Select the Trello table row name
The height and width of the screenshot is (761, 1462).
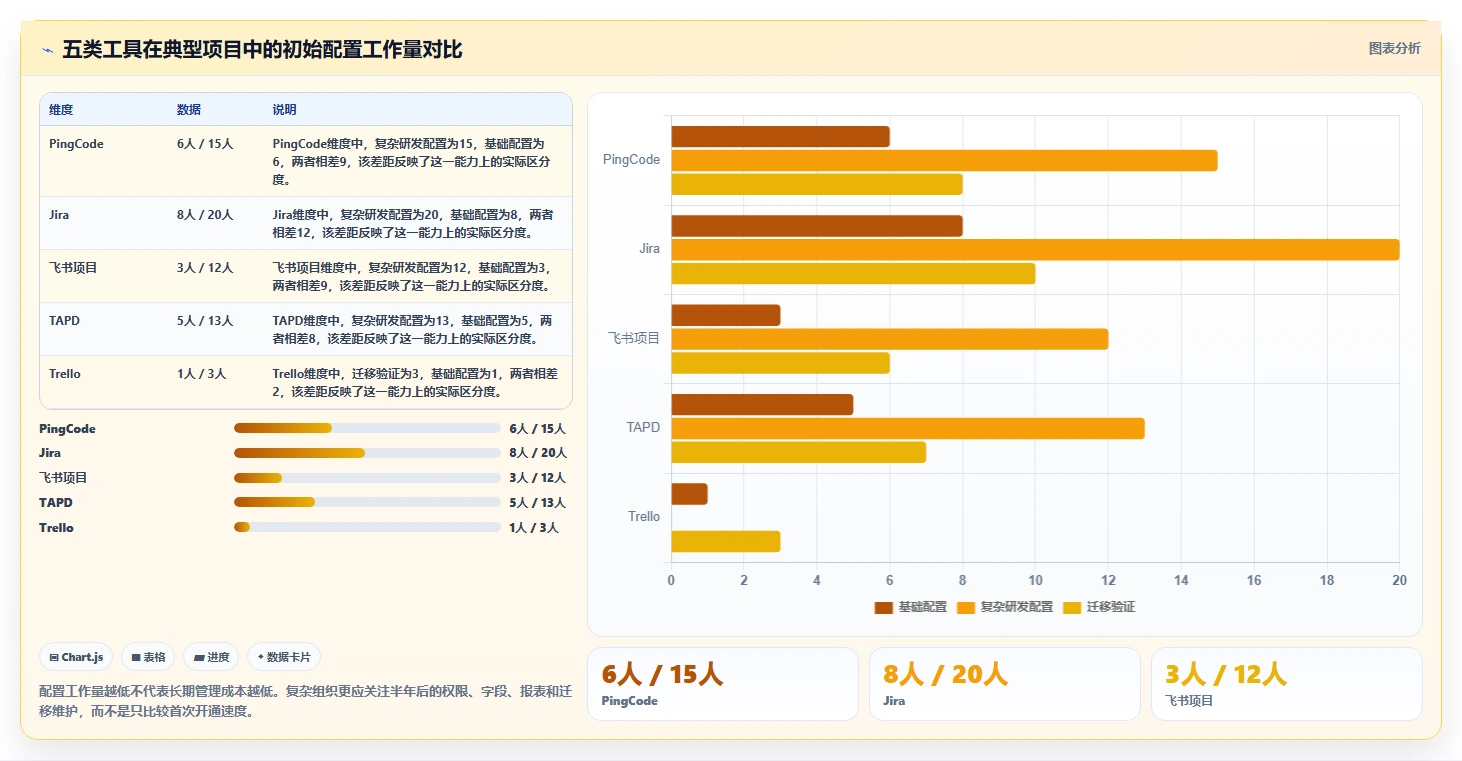click(x=65, y=374)
